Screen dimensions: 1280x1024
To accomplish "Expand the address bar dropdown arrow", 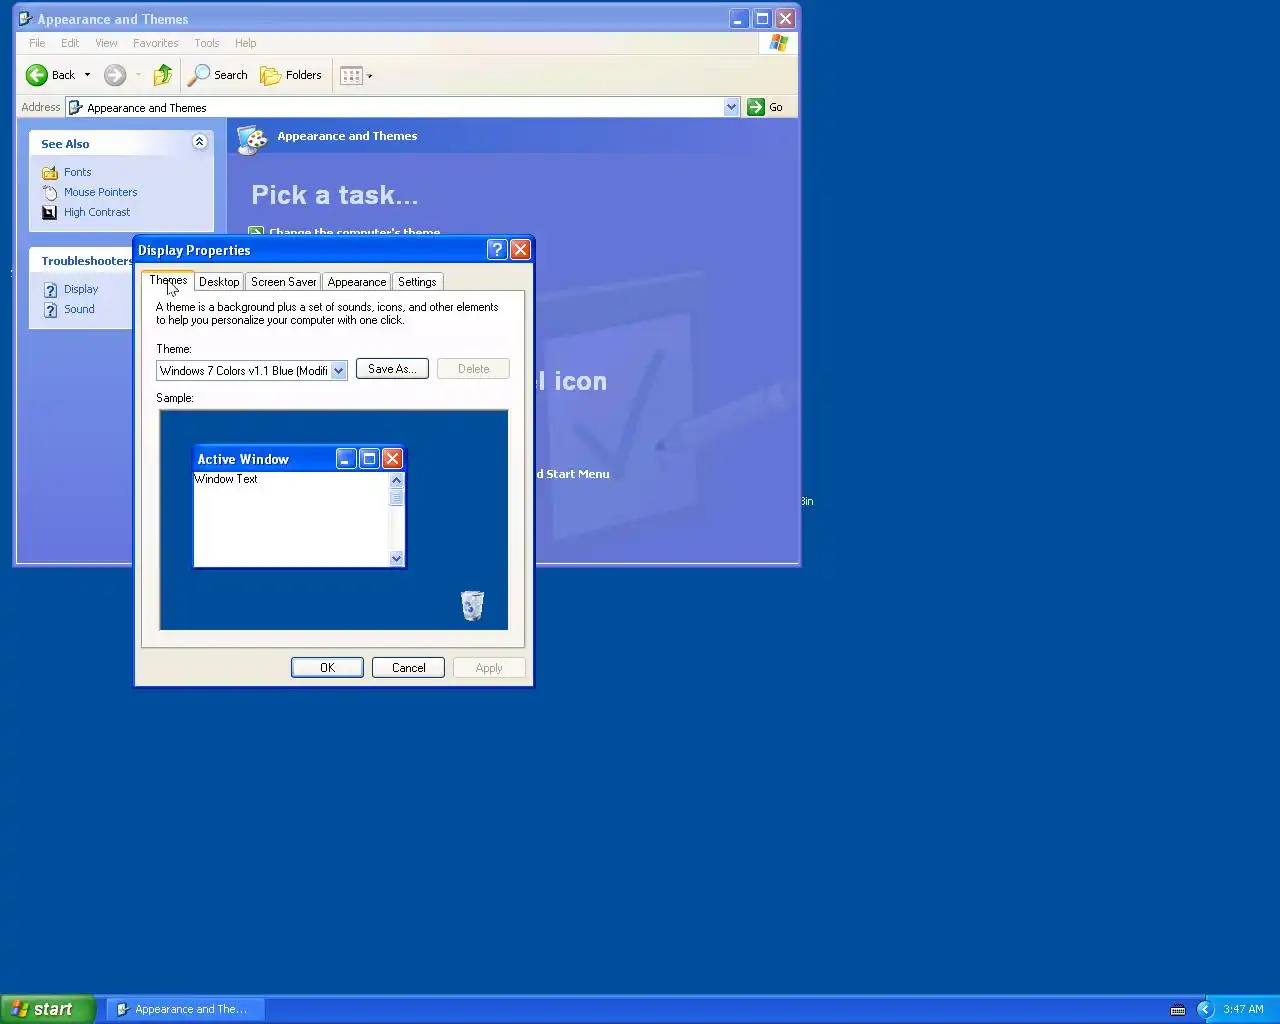I will tap(731, 107).
